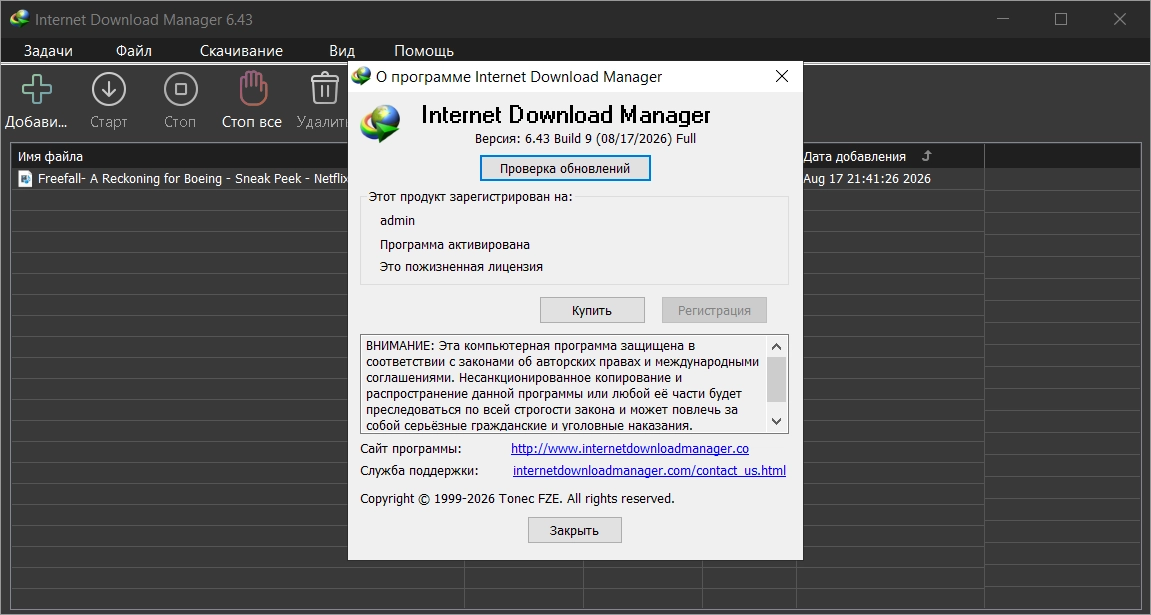This screenshot has height=615, width=1151.
Task: Click the IDM icon in main window title bar
Action: 20,18
